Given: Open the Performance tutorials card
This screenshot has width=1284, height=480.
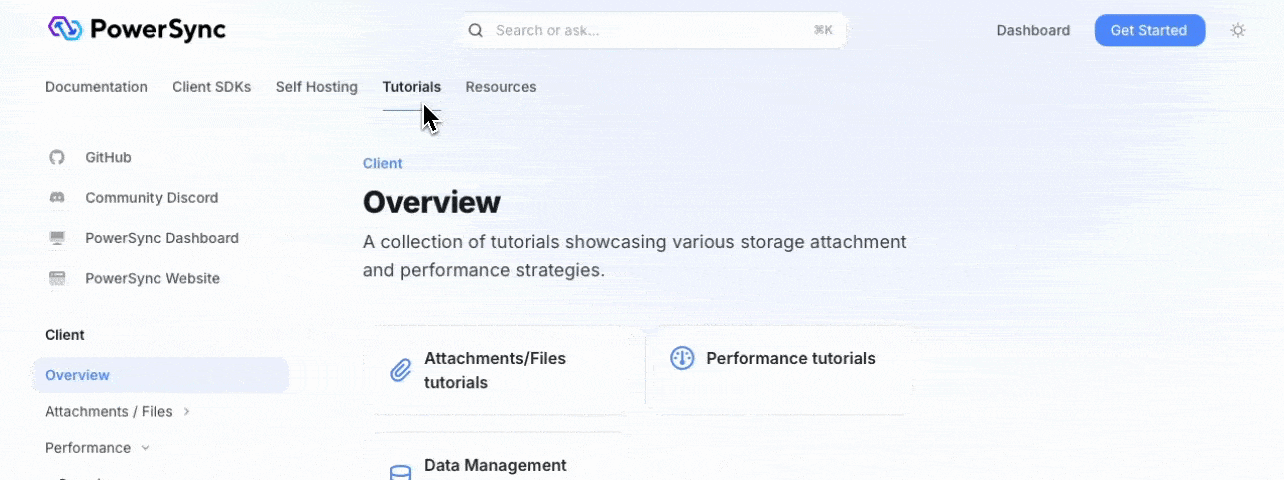Looking at the screenshot, I should point(779,370).
